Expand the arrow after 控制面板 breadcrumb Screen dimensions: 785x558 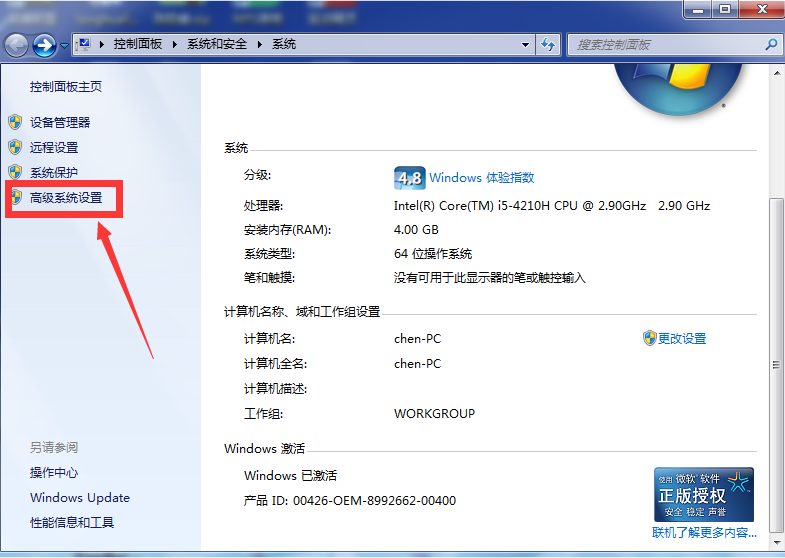click(175, 45)
